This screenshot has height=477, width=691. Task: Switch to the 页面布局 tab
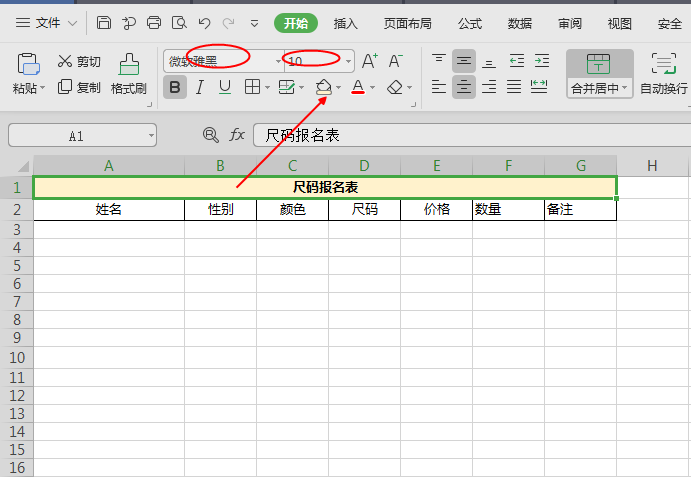407,23
